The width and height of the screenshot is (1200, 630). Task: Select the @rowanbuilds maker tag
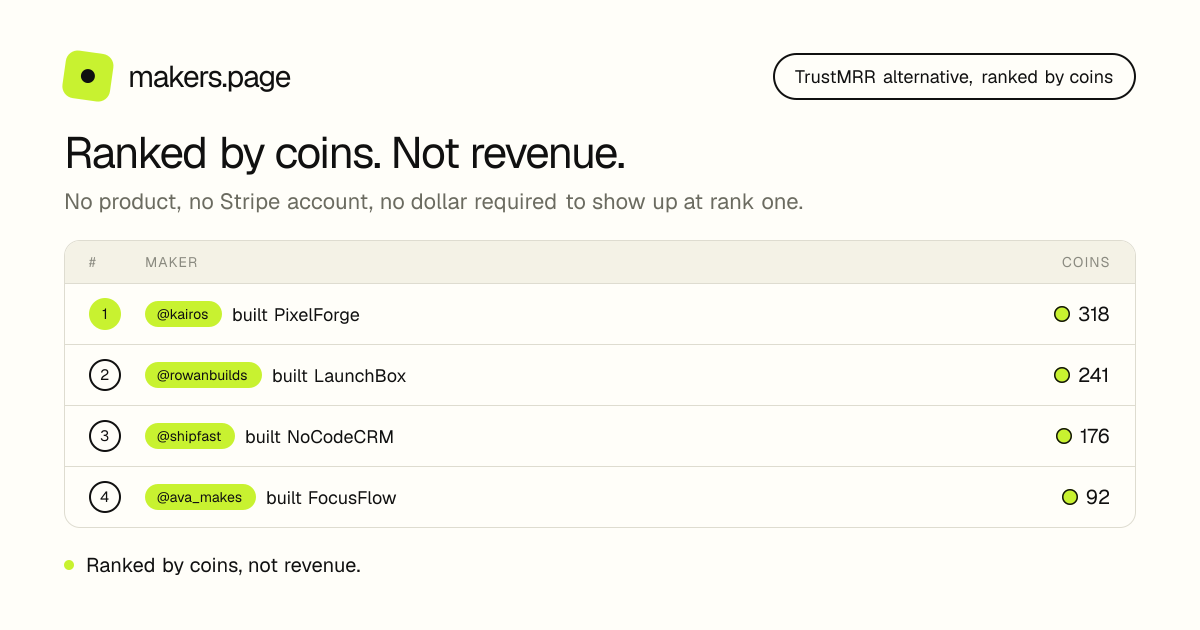click(203, 375)
